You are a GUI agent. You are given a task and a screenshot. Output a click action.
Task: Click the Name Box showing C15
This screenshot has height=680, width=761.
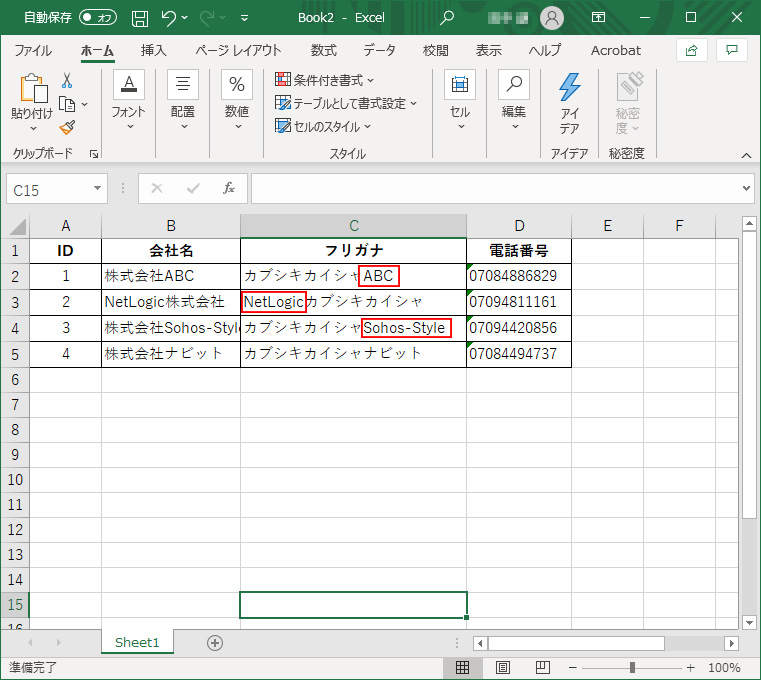coord(49,189)
